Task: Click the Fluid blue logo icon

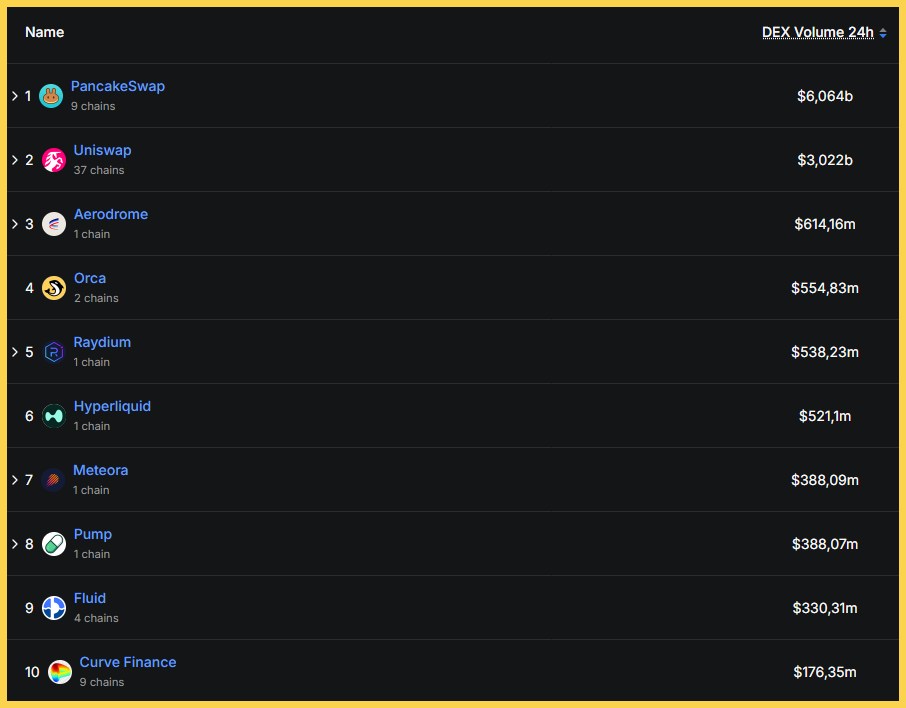Action: click(54, 608)
